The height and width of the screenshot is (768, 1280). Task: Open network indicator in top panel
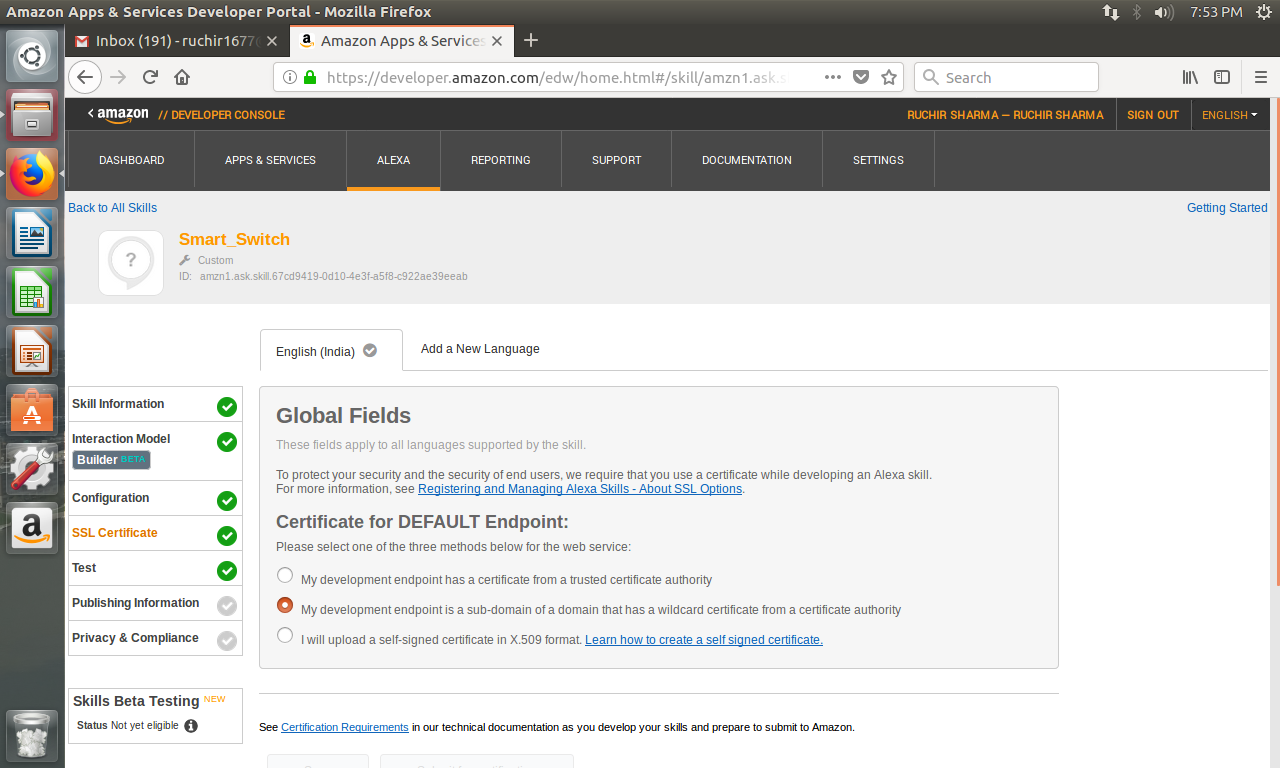(1111, 12)
